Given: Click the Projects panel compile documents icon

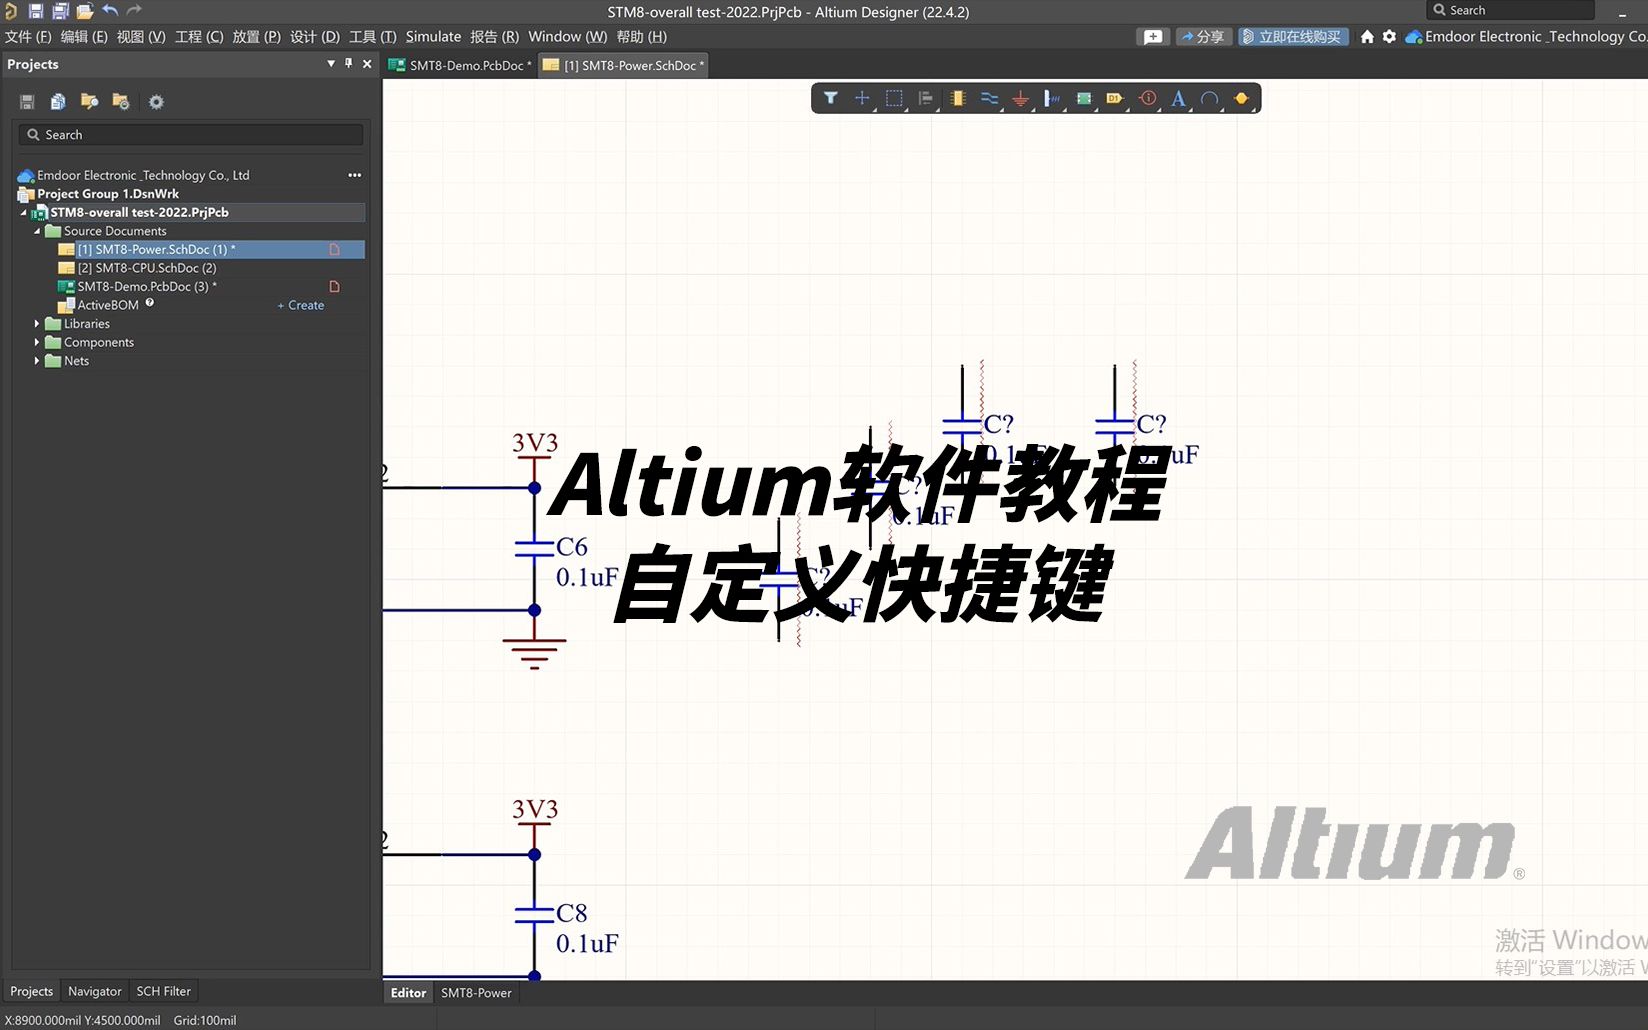Looking at the screenshot, I should point(58,101).
